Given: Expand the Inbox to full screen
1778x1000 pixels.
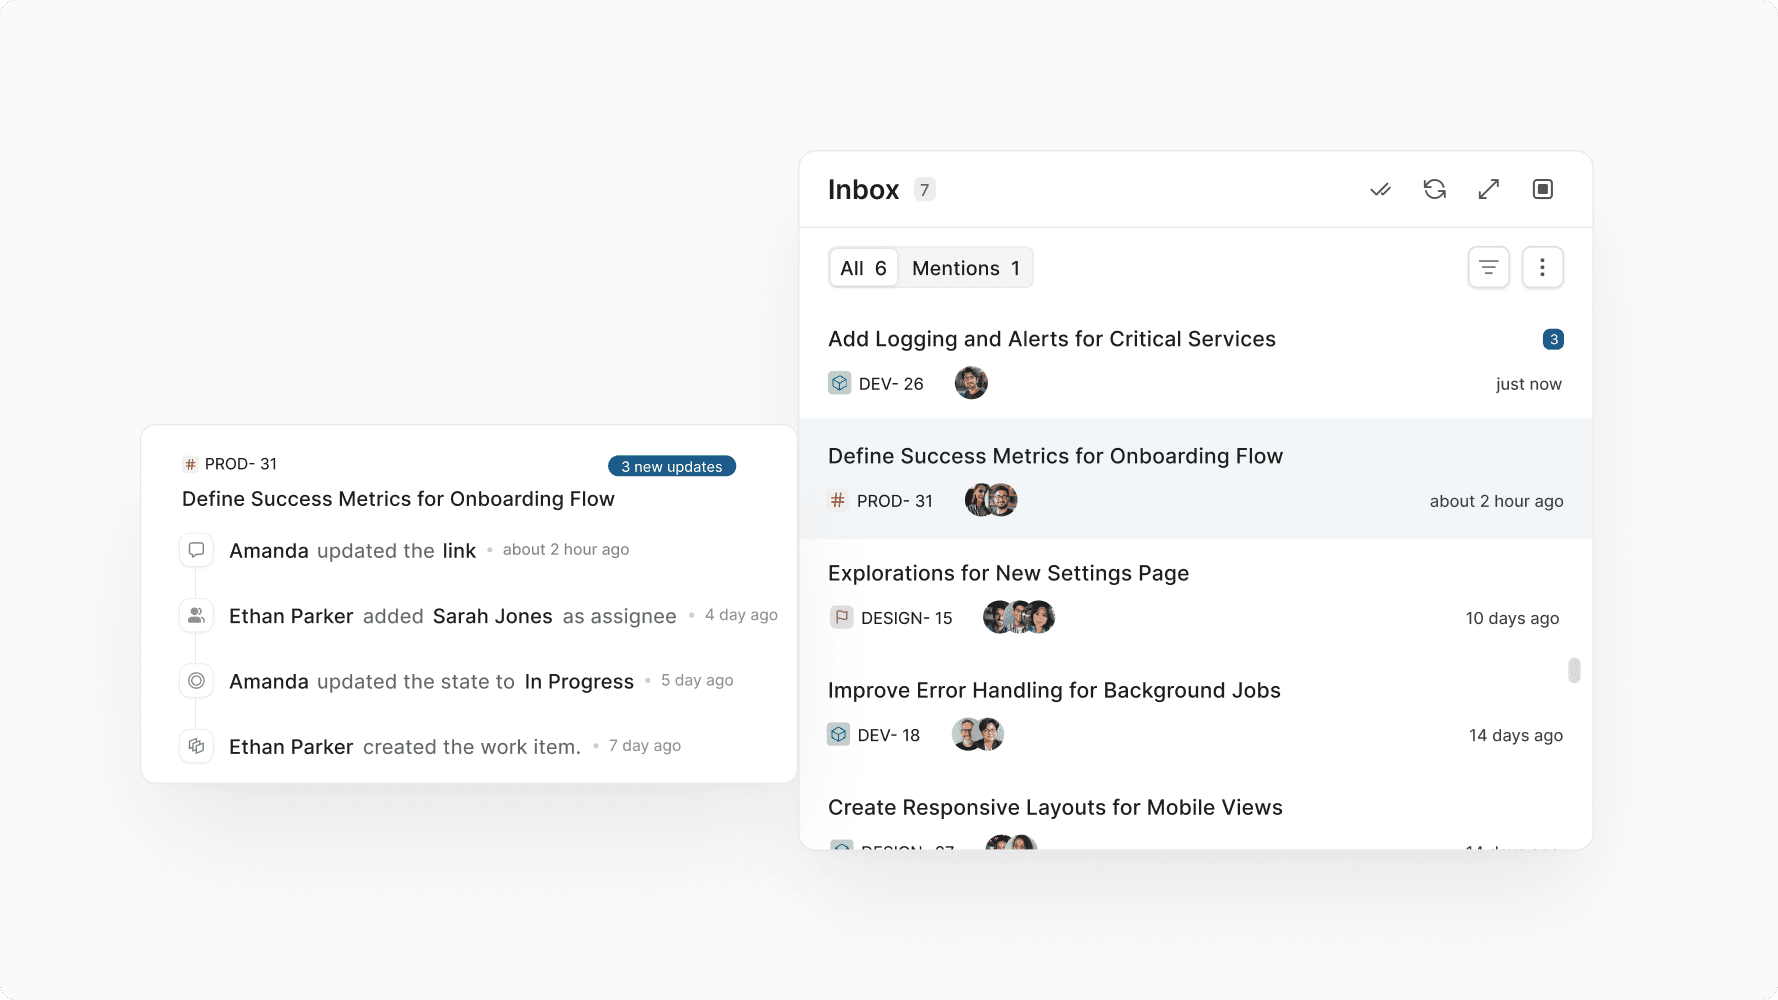Looking at the screenshot, I should click(1488, 189).
